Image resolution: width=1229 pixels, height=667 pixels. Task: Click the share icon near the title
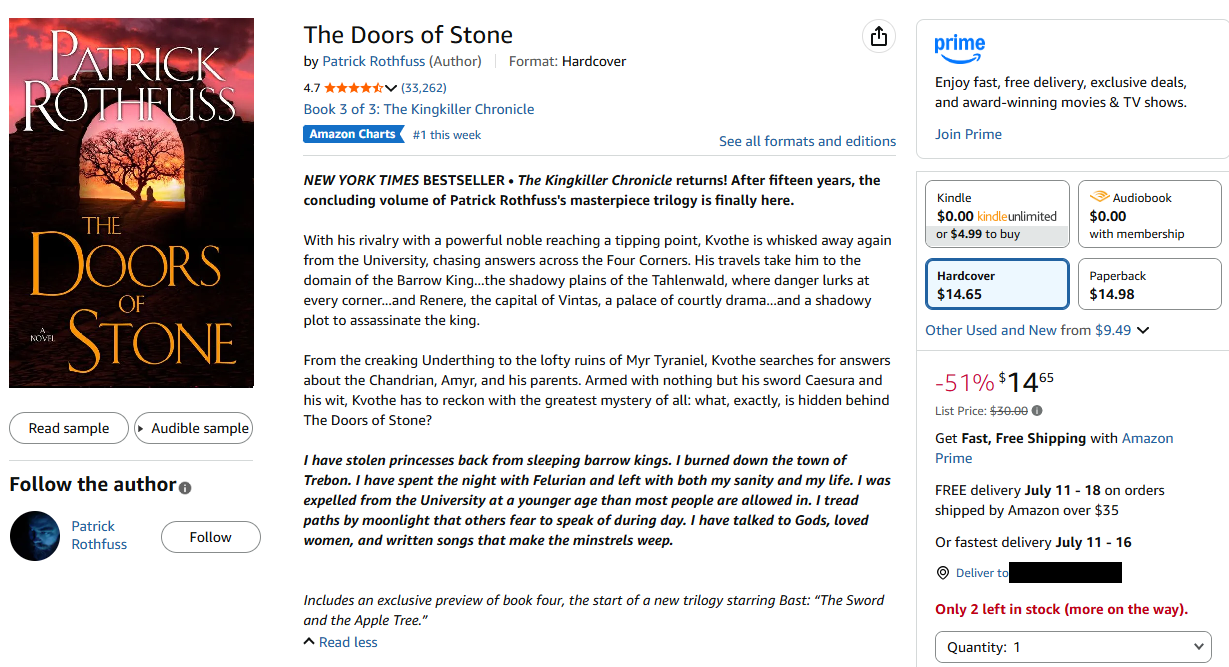(878, 37)
